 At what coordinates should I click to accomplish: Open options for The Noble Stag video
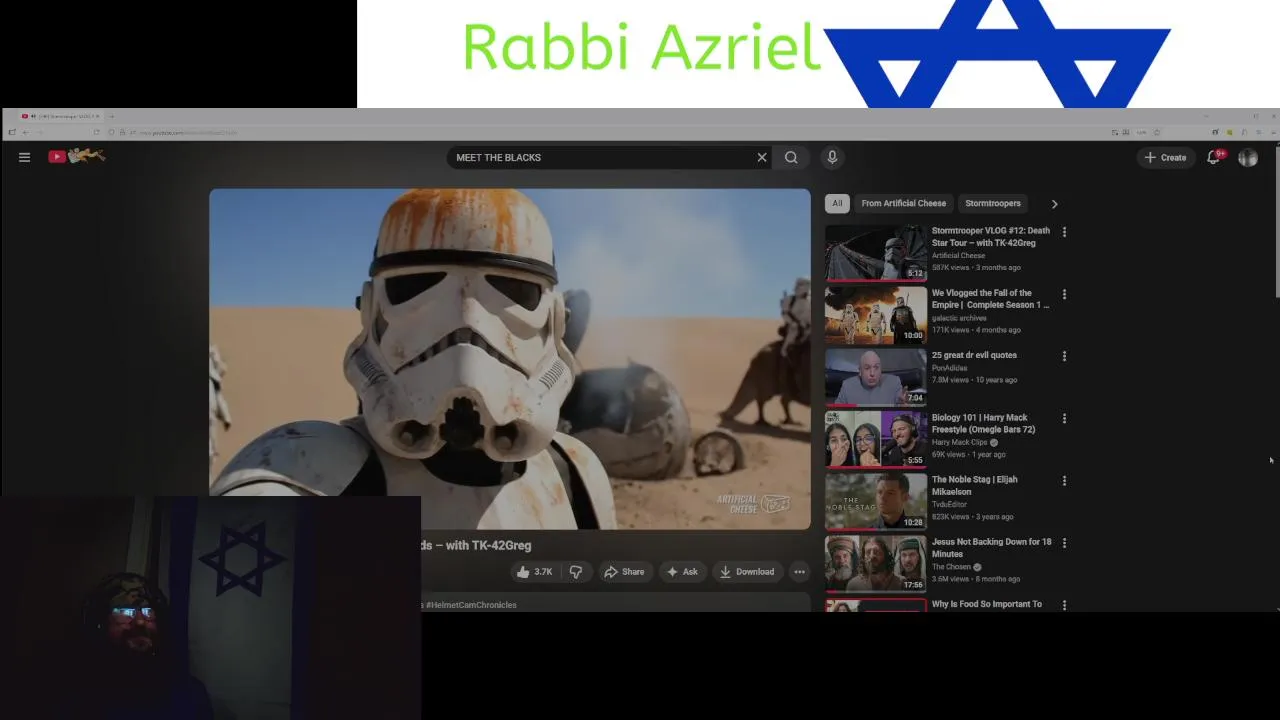coord(1064,481)
